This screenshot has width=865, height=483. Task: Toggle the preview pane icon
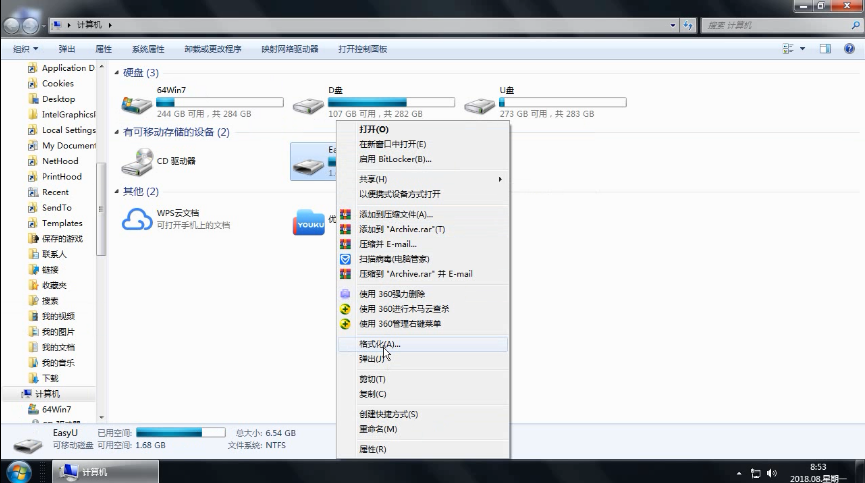coord(825,49)
